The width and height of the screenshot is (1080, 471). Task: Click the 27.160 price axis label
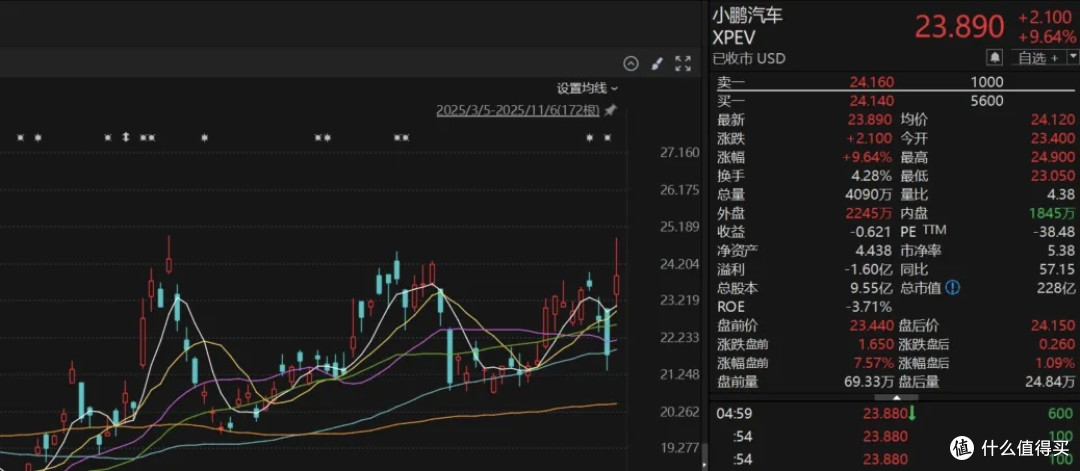pyautogui.click(x=679, y=152)
